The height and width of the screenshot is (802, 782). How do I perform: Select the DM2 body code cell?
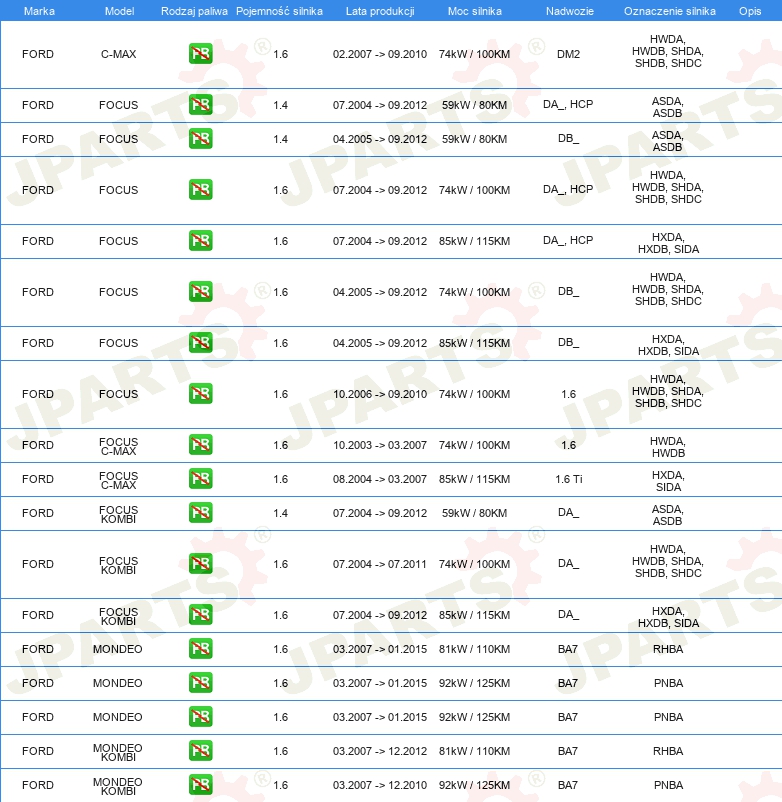pos(568,54)
